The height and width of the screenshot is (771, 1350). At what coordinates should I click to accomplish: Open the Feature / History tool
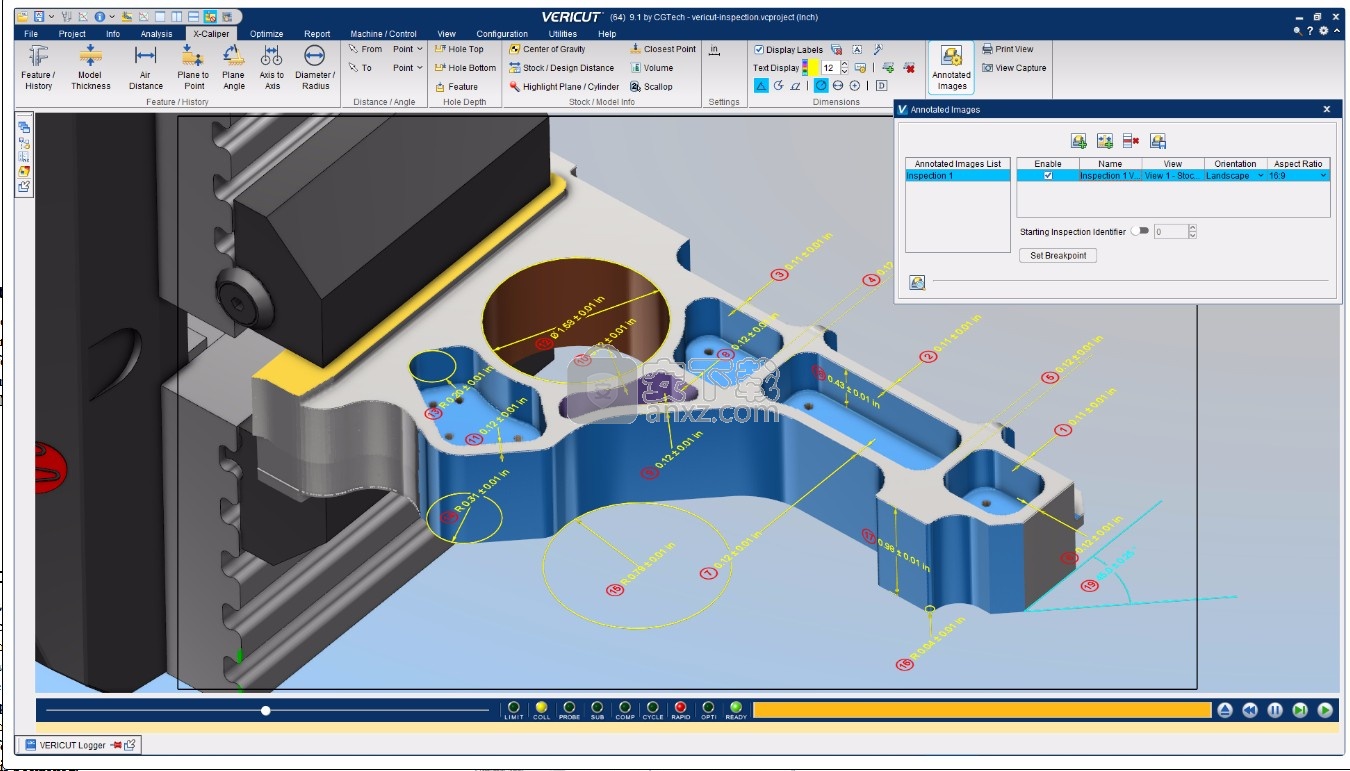tap(38, 67)
